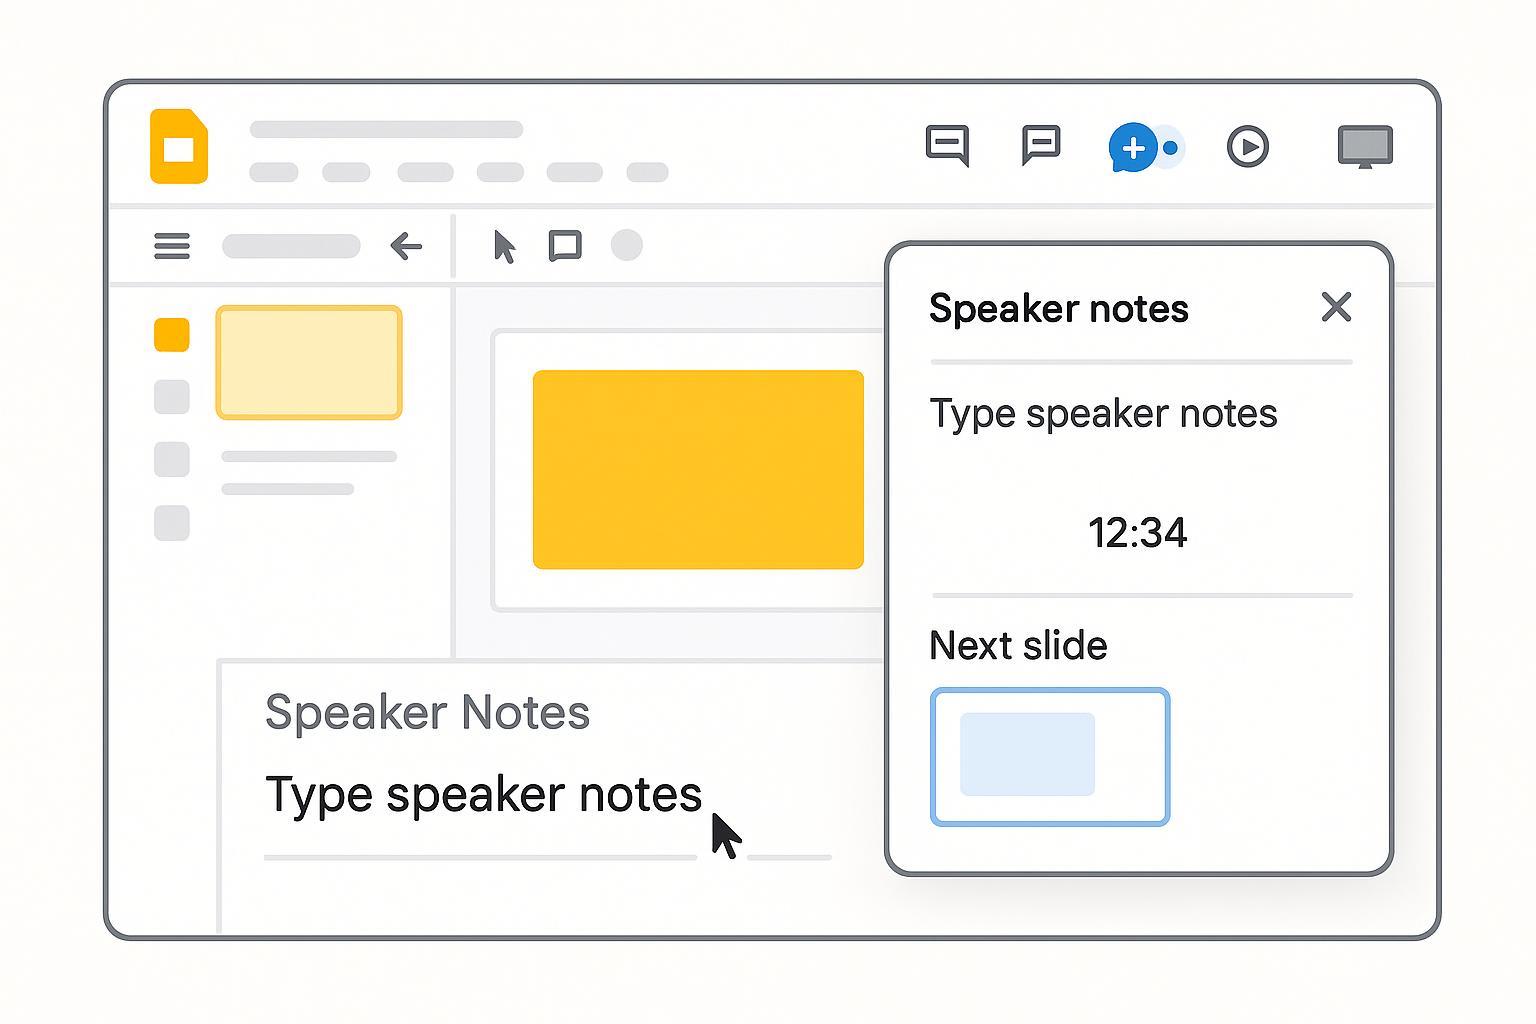This screenshot has height=1024, width=1536.
Task: Click the blue plus share button
Action: pyautogui.click(x=1133, y=148)
